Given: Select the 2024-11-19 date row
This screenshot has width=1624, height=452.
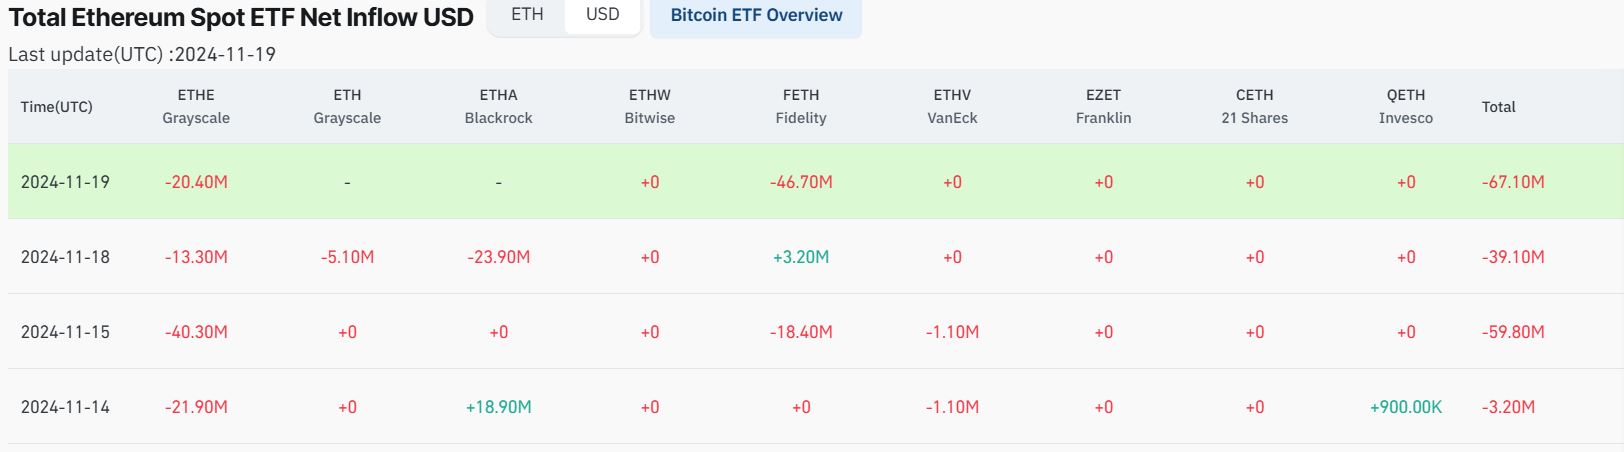Looking at the screenshot, I should (x=66, y=182).
